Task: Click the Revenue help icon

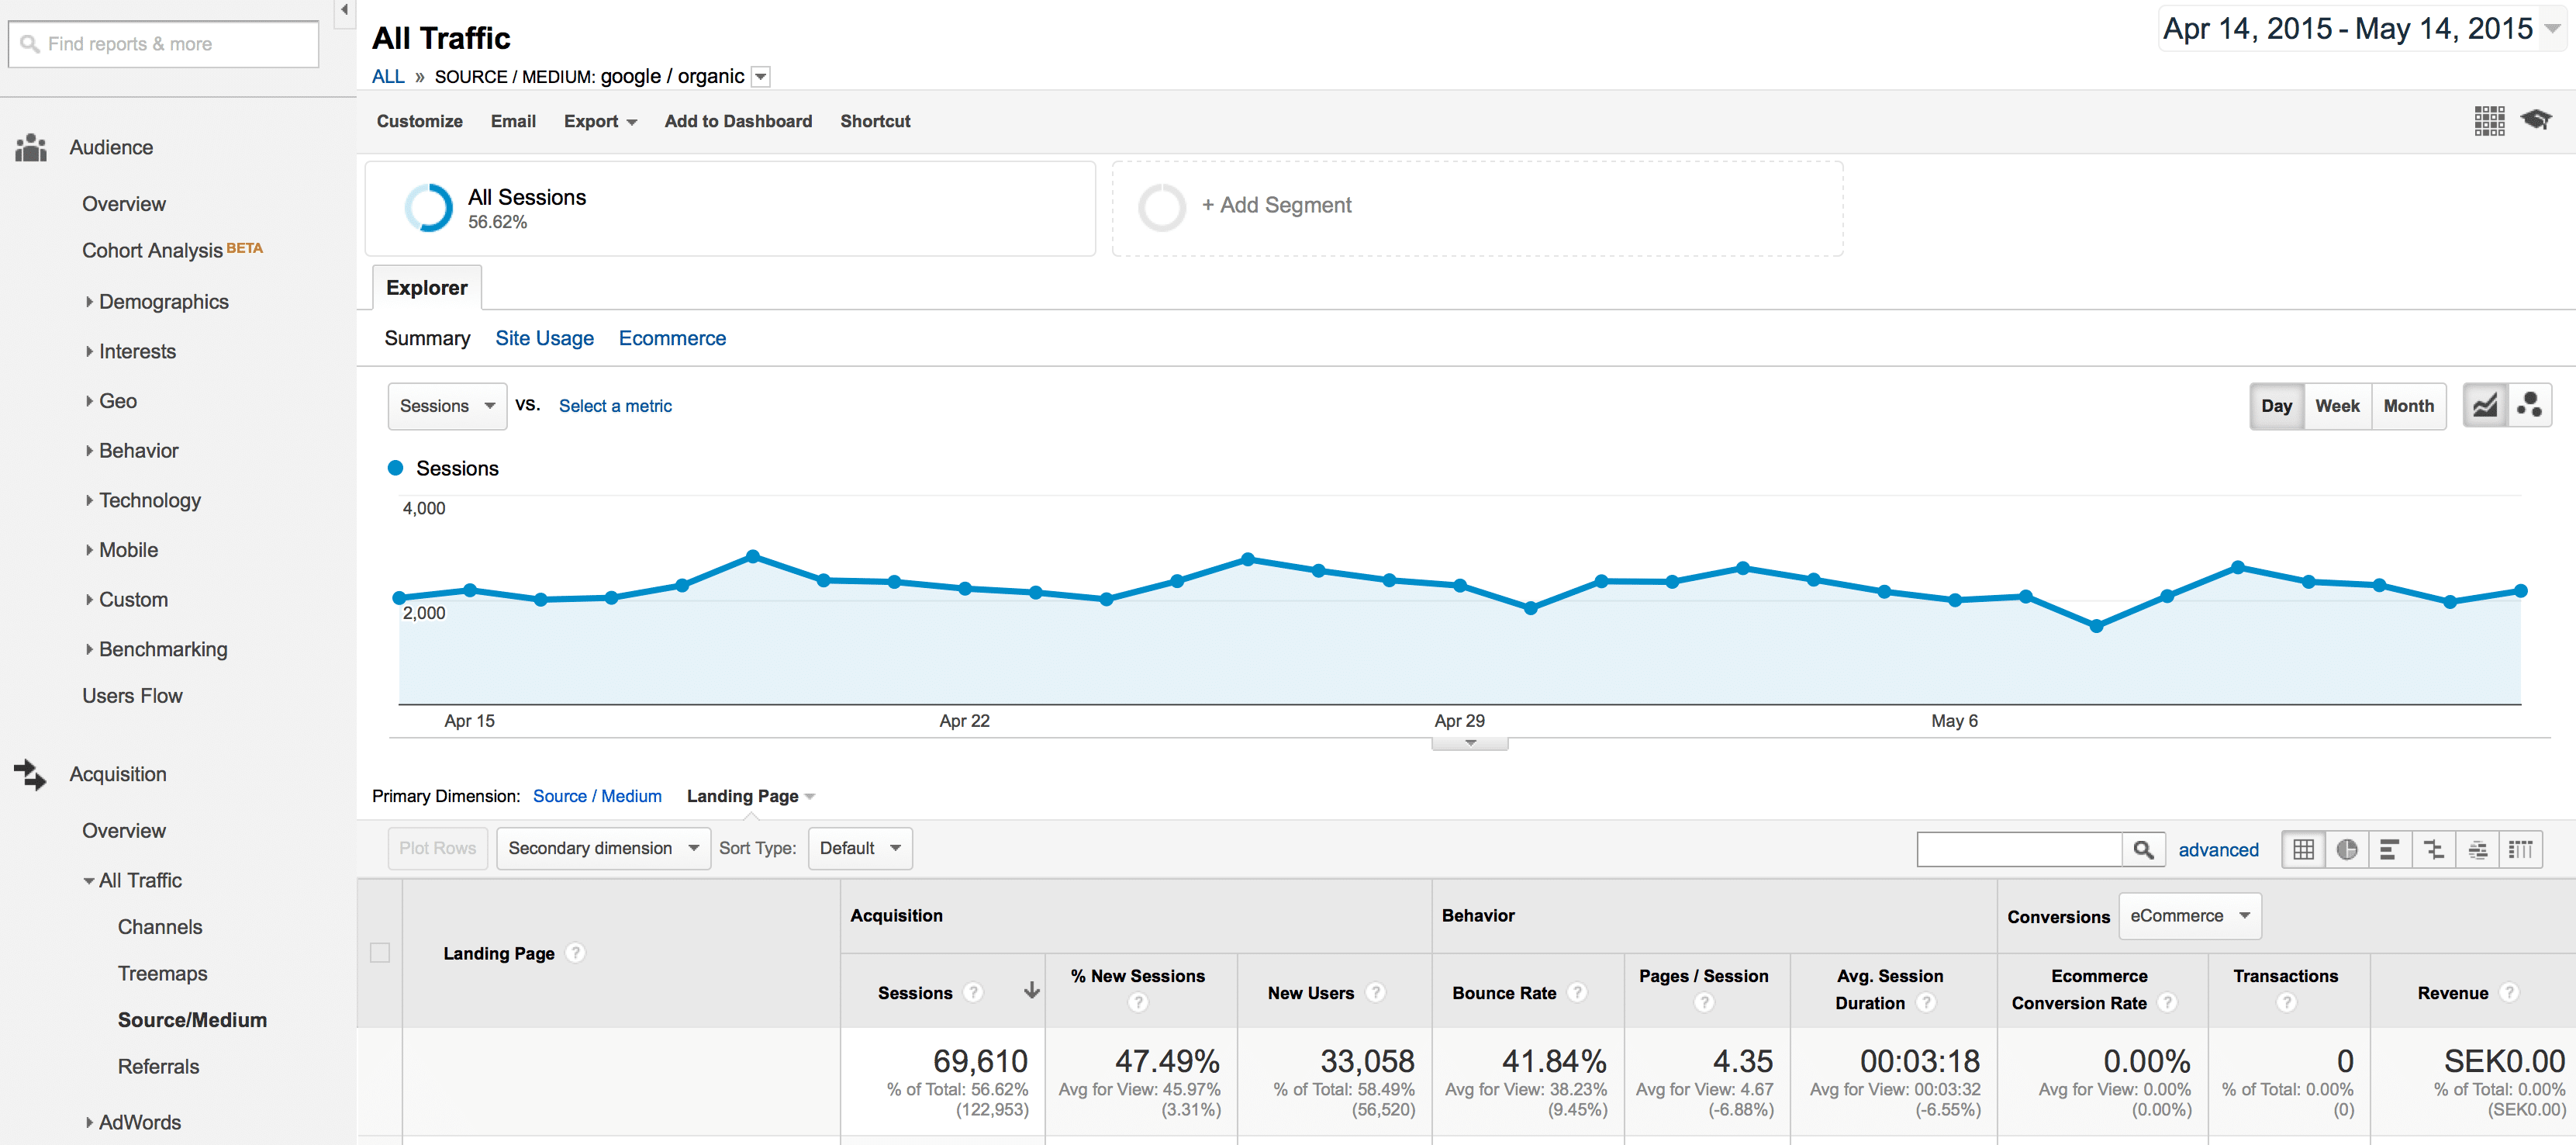Action: 2509,992
